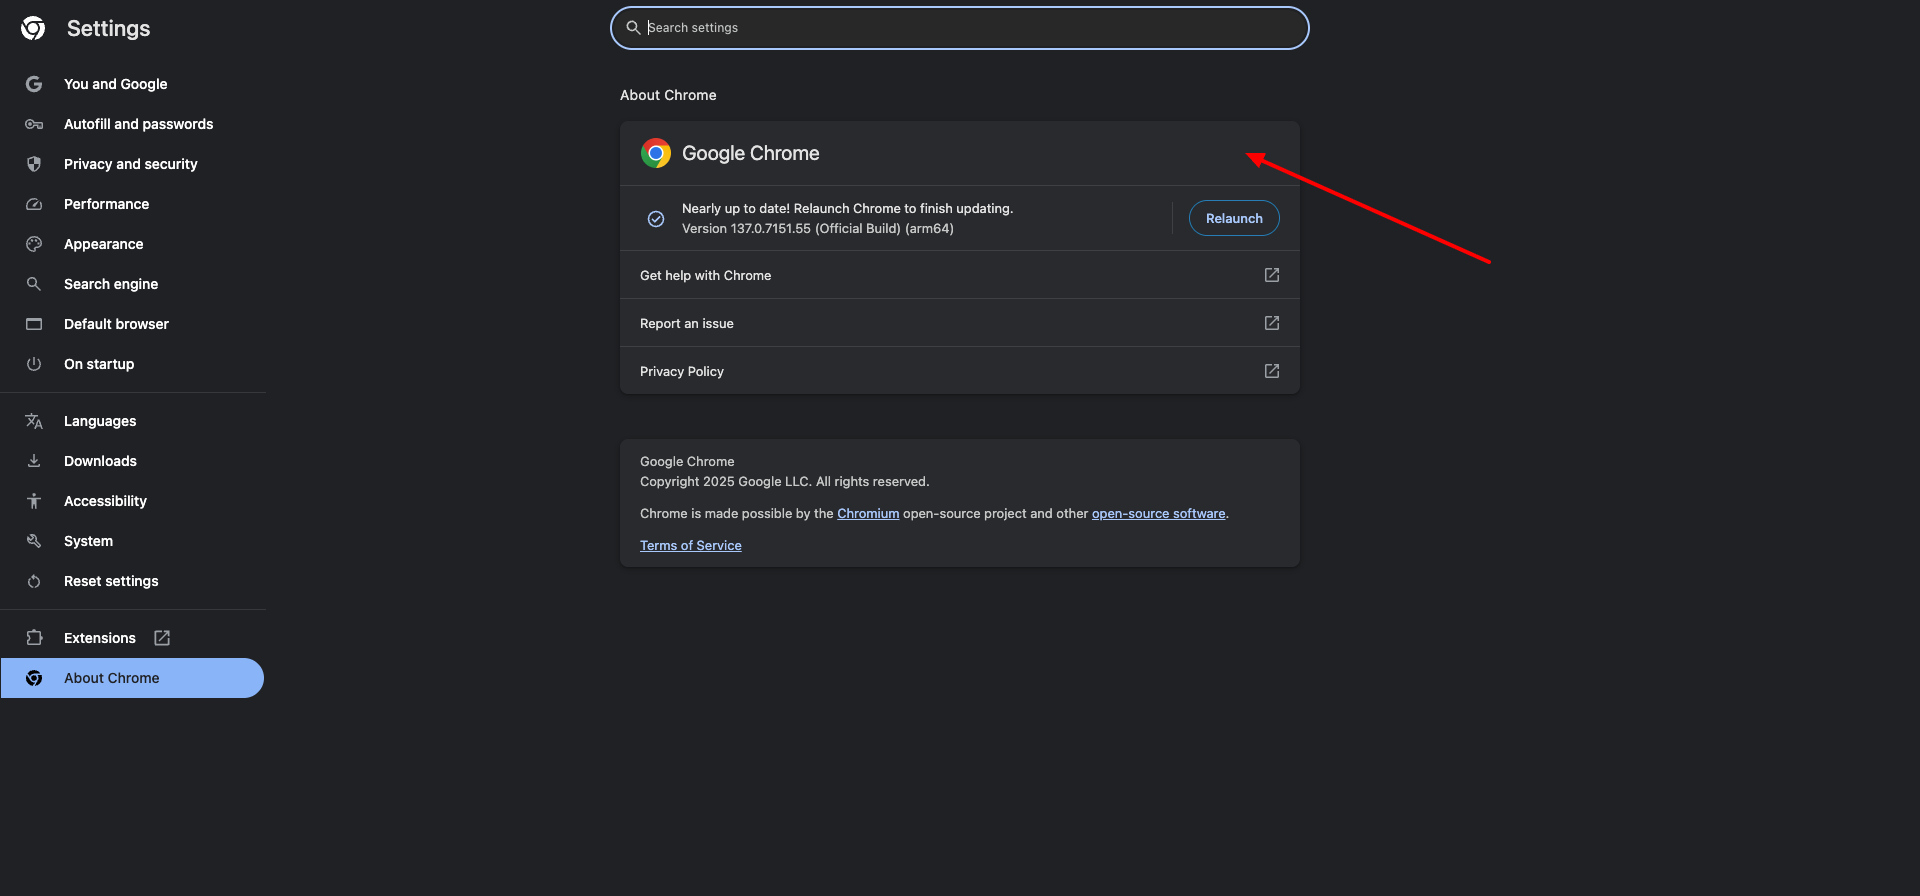Select Privacy and security in sidebar
The height and width of the screenshot is (896, 1920).
click(132, 164)
